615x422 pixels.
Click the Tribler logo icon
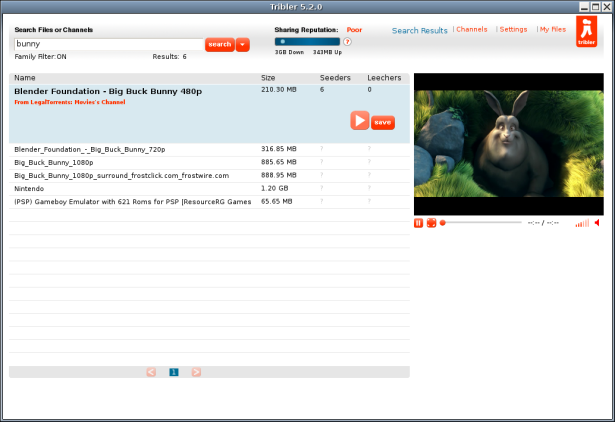point(586,31)
